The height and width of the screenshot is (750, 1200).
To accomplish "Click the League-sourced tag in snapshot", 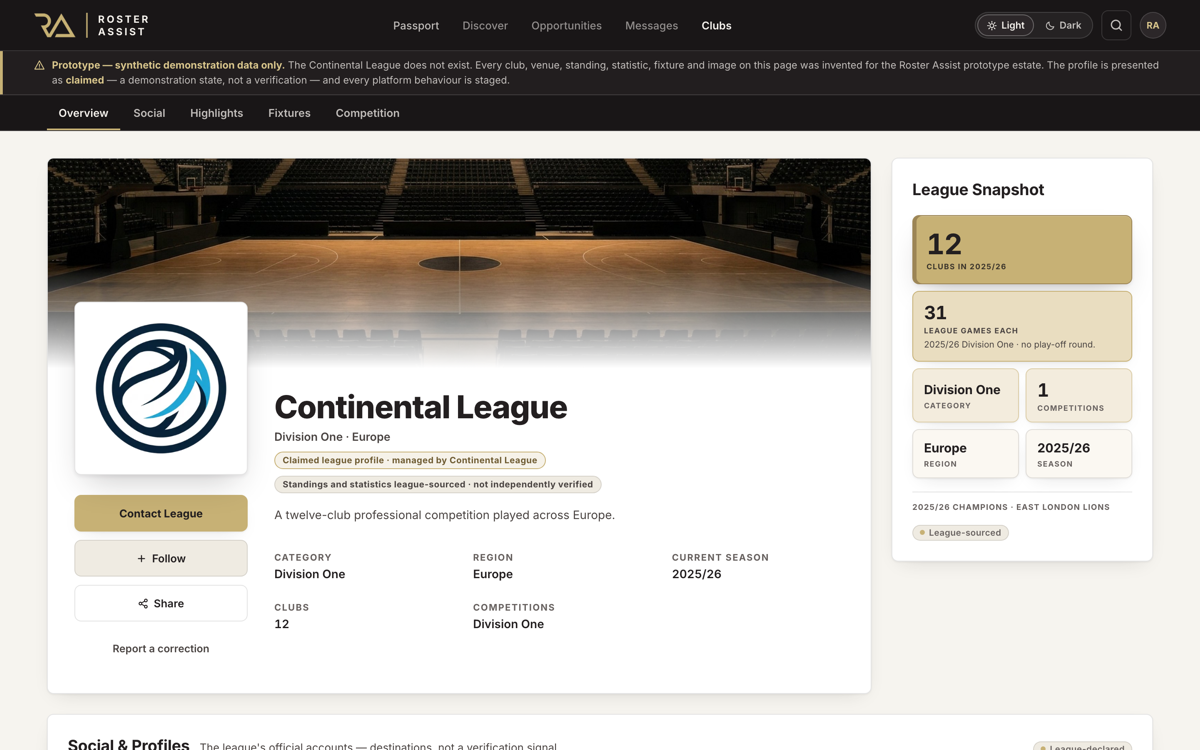I will (x=960, y=533).
